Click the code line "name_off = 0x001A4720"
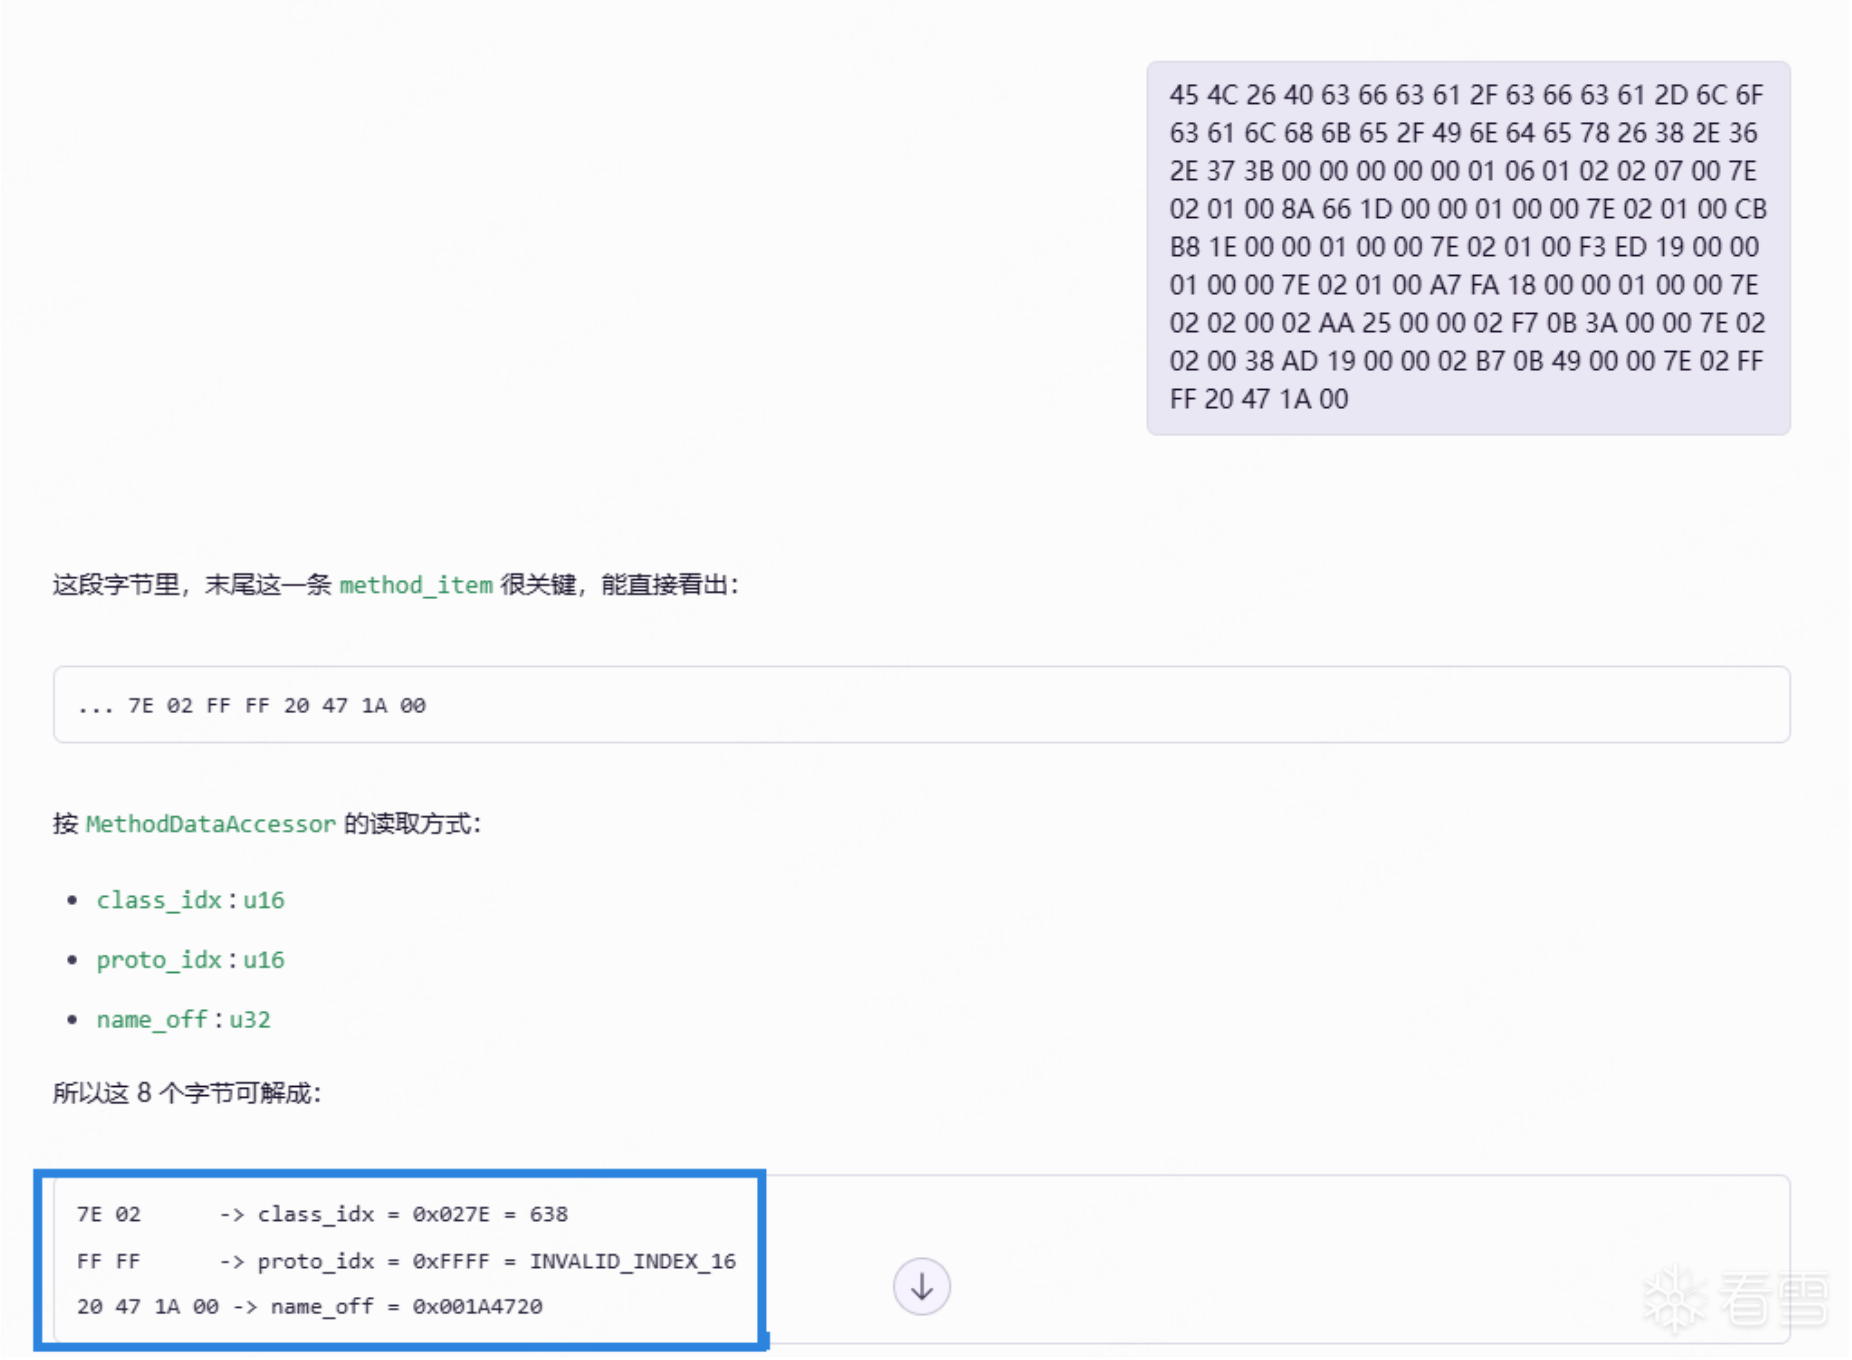This screenshot has width=1852, height=1360. pos(309,1306)
